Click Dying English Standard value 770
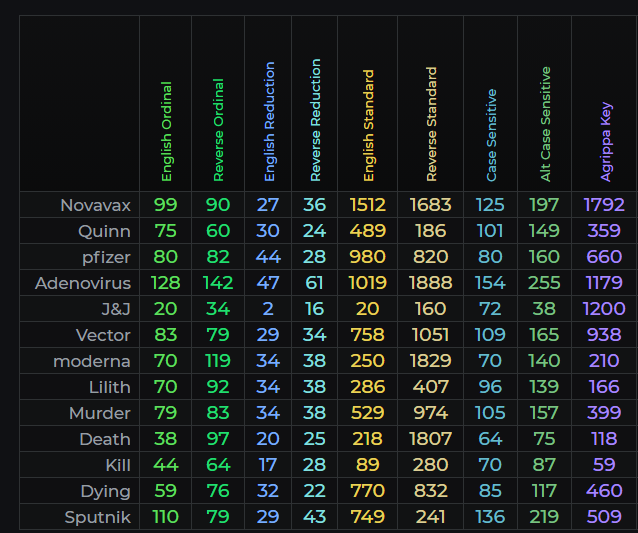Viewport: 638px width, 533px height. point(368,491)
